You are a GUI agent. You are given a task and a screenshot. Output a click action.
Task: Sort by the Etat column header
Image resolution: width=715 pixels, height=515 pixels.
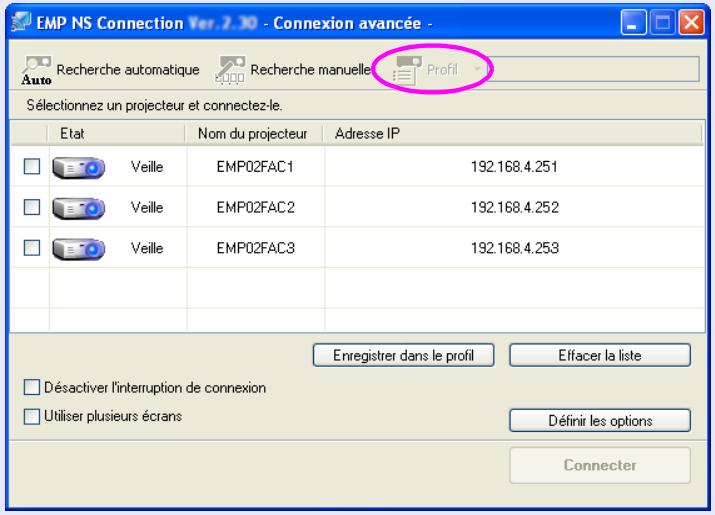pos(116,134)
